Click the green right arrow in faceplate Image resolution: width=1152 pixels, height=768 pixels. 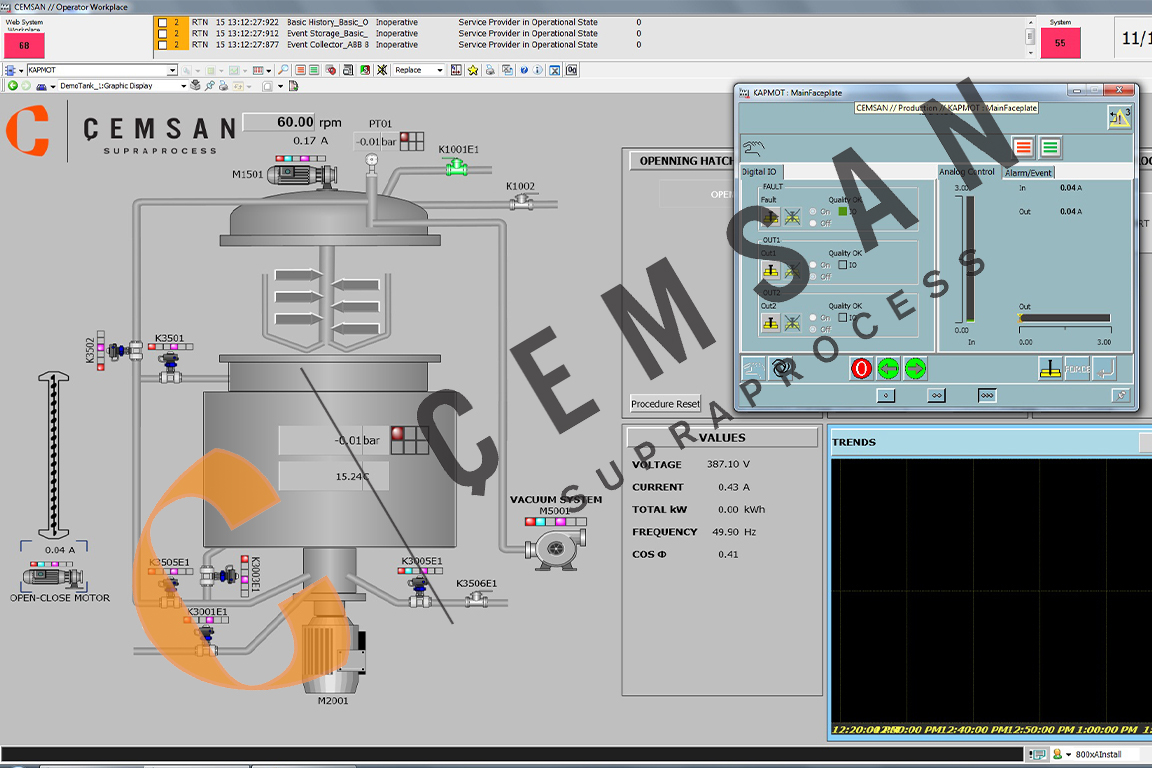pyautogui.click(x=915, y=368)
